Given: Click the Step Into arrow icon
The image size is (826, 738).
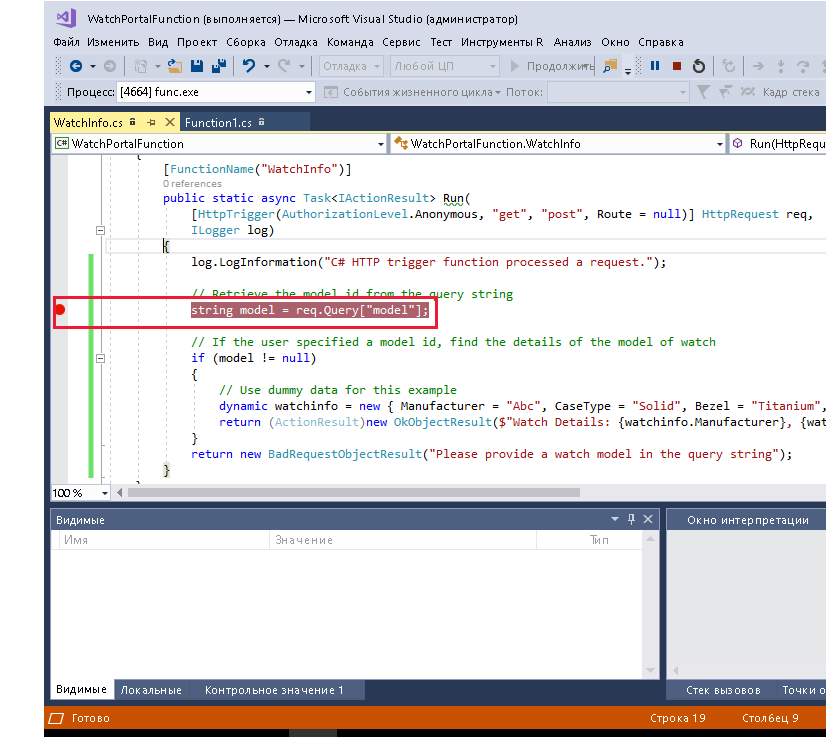Looking at the screenshot, I should coord(781,66).
